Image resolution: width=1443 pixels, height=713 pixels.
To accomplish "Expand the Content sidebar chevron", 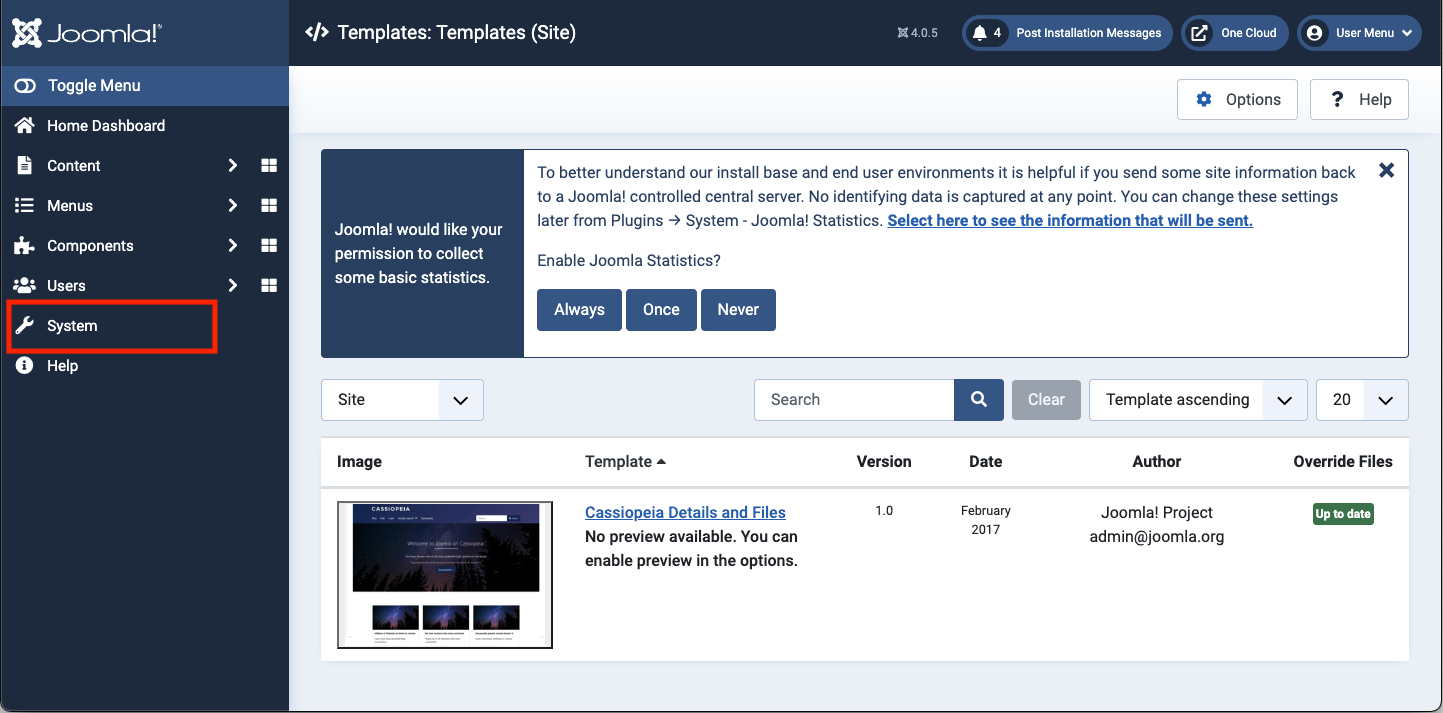I will [232, 165].
